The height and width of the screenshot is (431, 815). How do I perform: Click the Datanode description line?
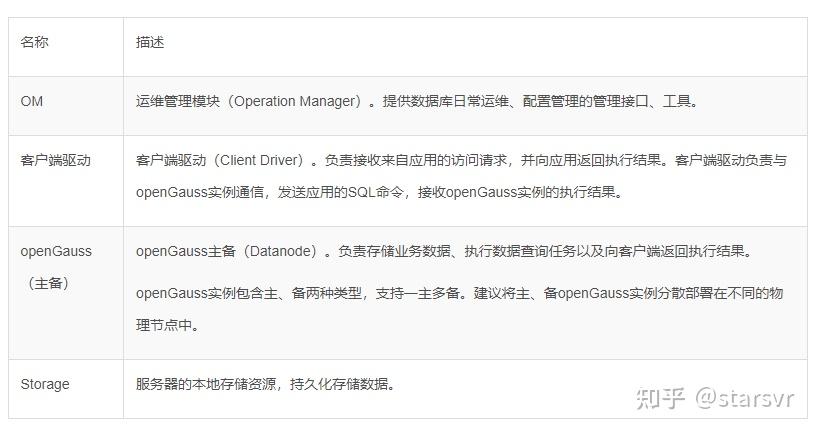coord(444,252)
